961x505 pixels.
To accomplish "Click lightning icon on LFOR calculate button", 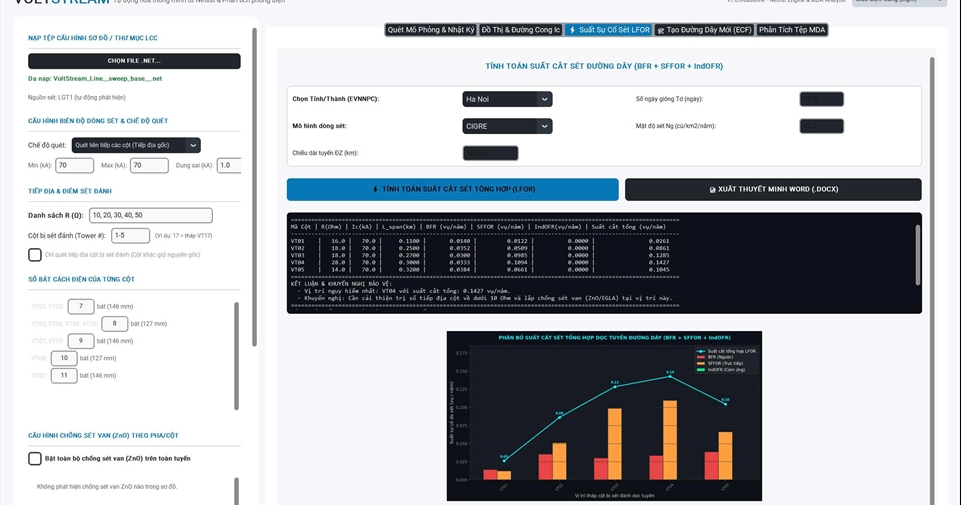I will pyautogui.click(x=375, y=189).
